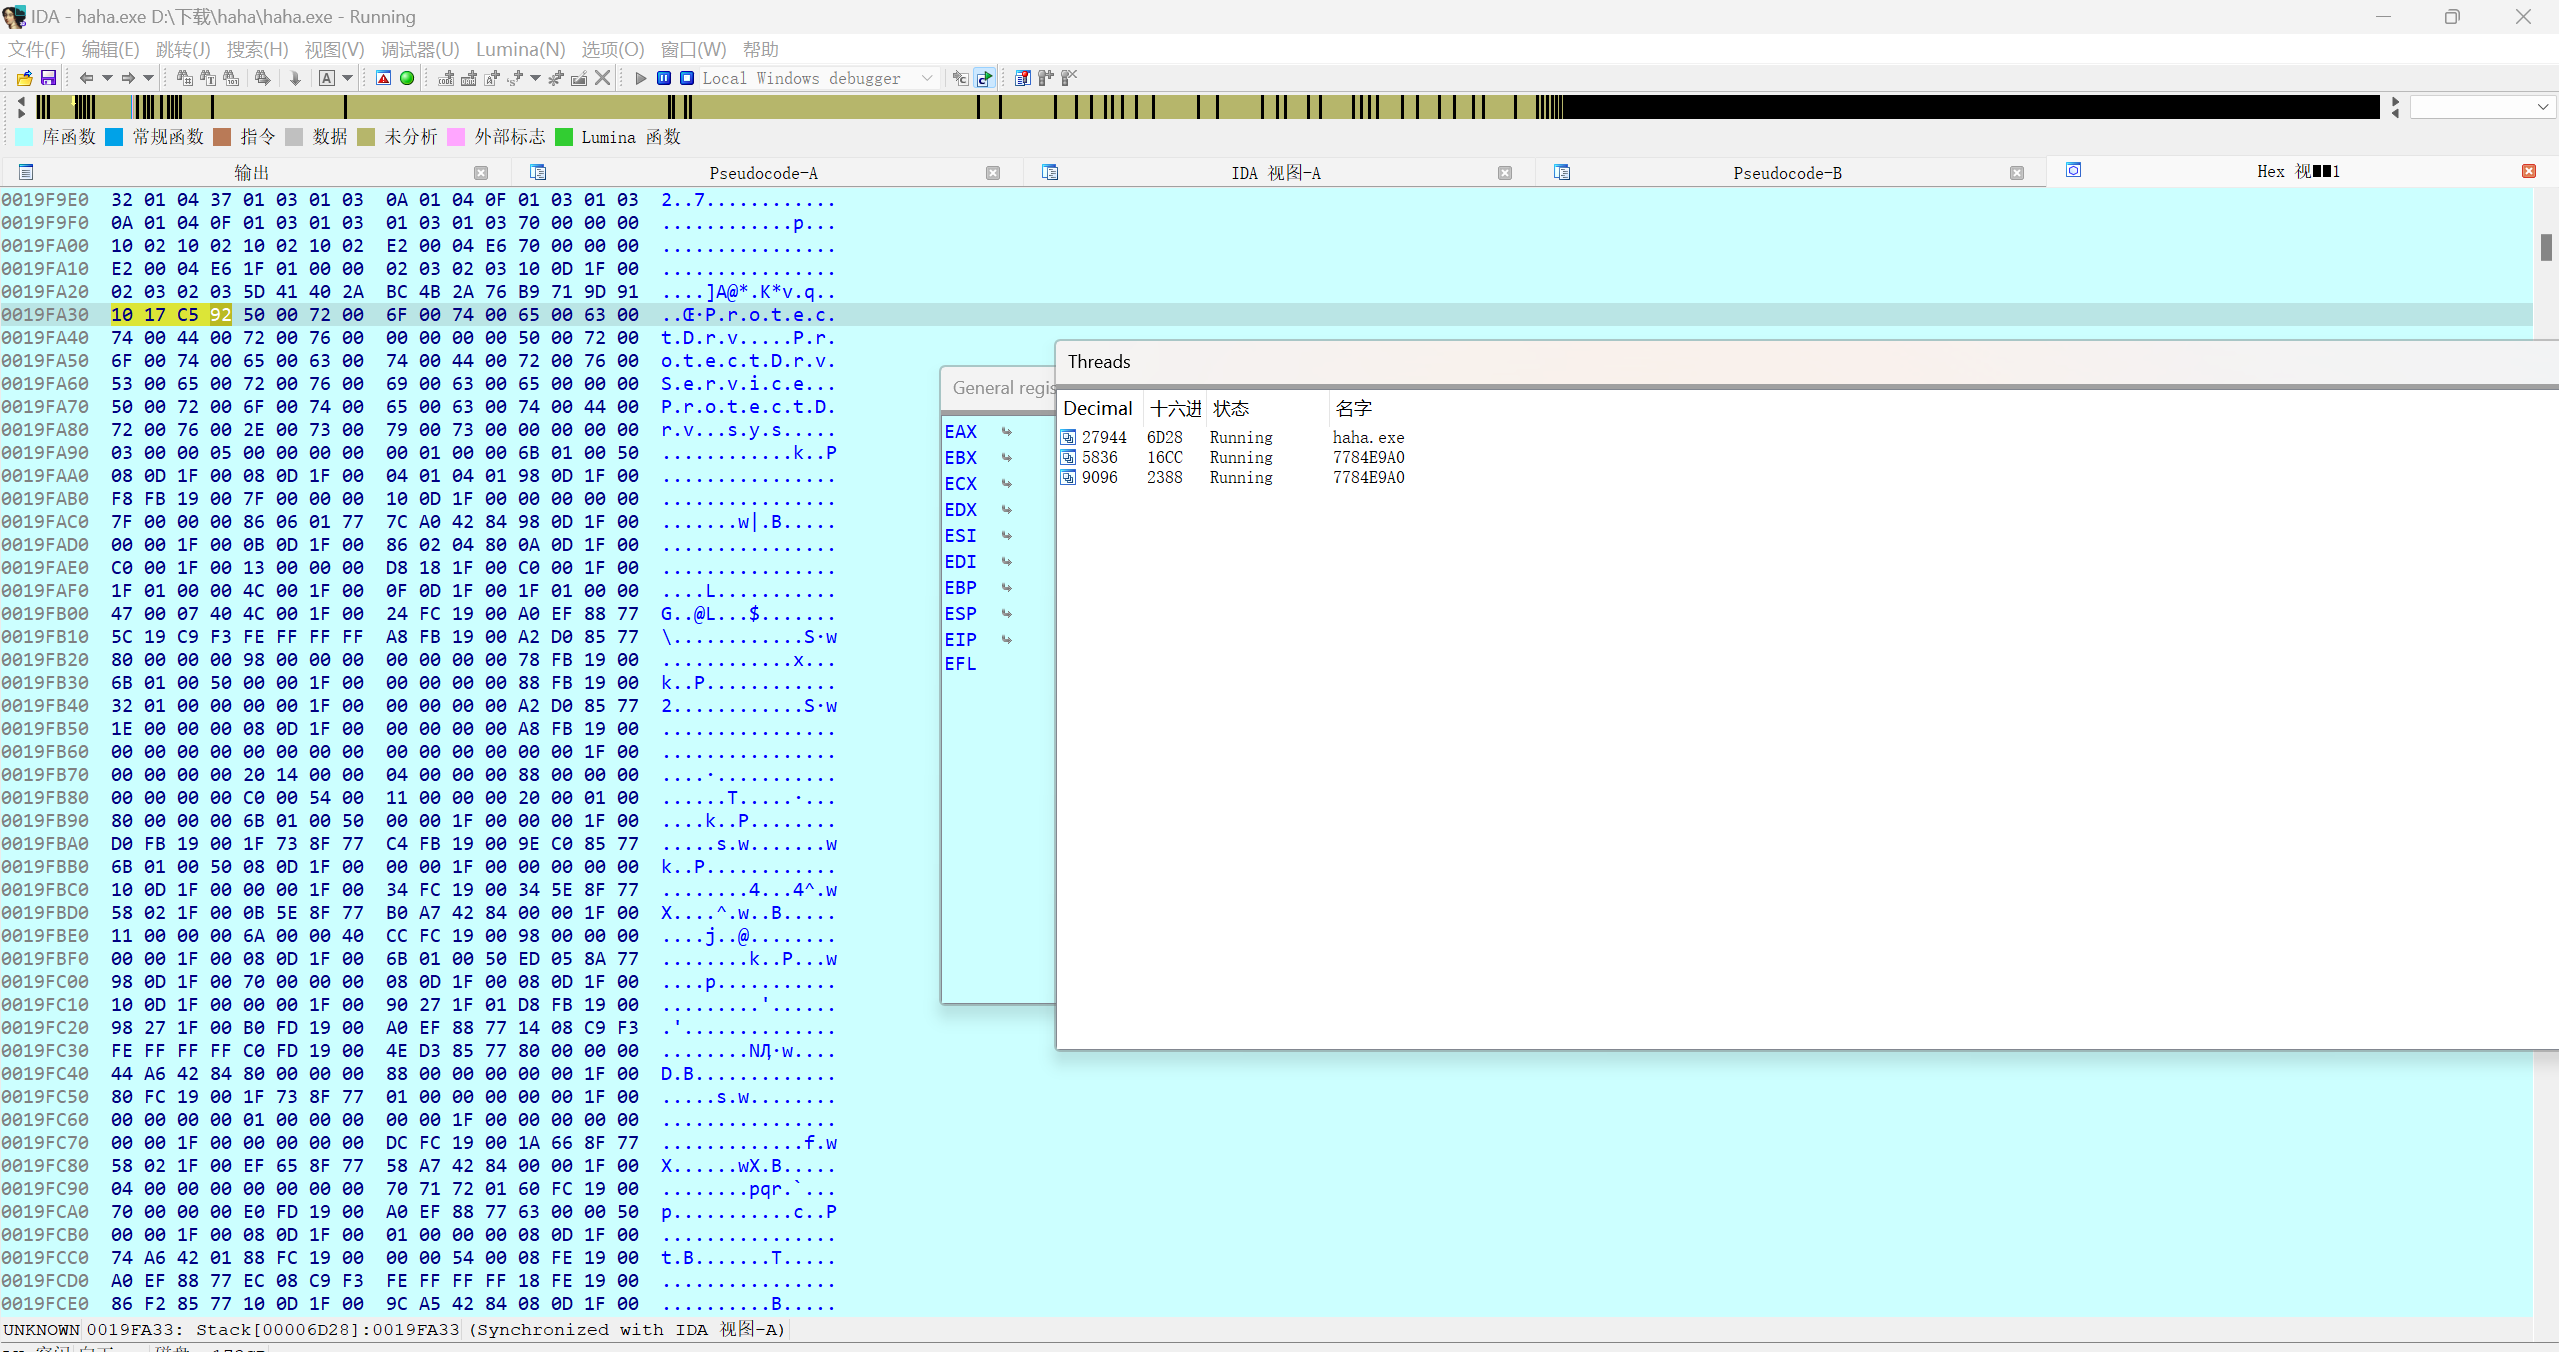Click the 常规函数 blue color swatch
The image size is (2559, 1352).
point(114,137)
